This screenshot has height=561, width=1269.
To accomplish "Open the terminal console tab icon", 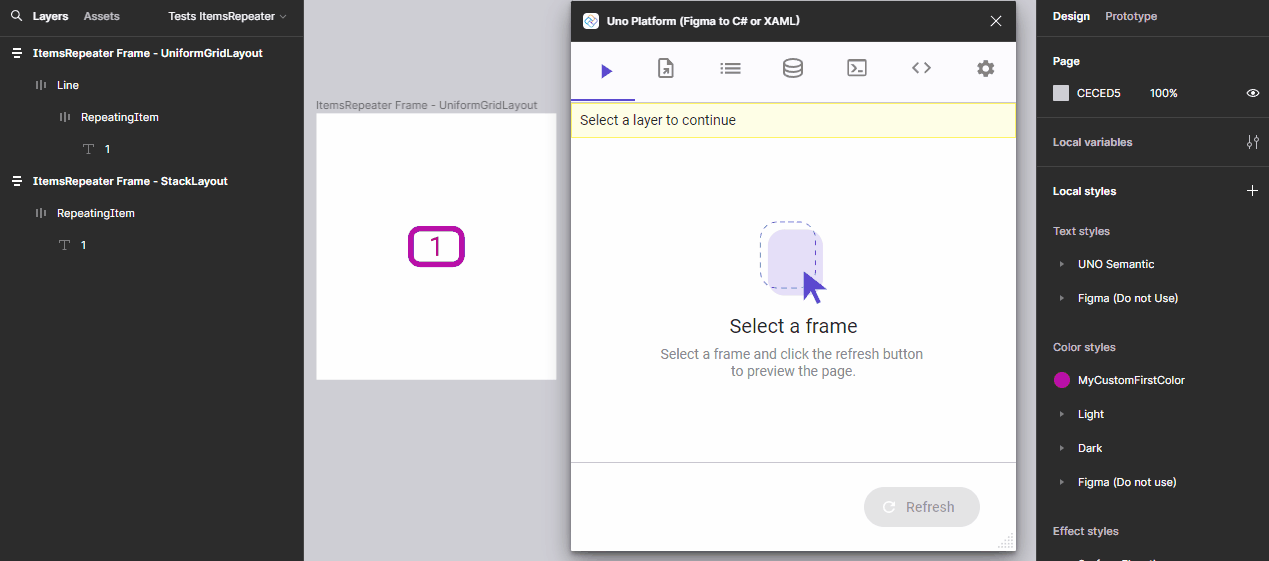I will pos(857,68).
